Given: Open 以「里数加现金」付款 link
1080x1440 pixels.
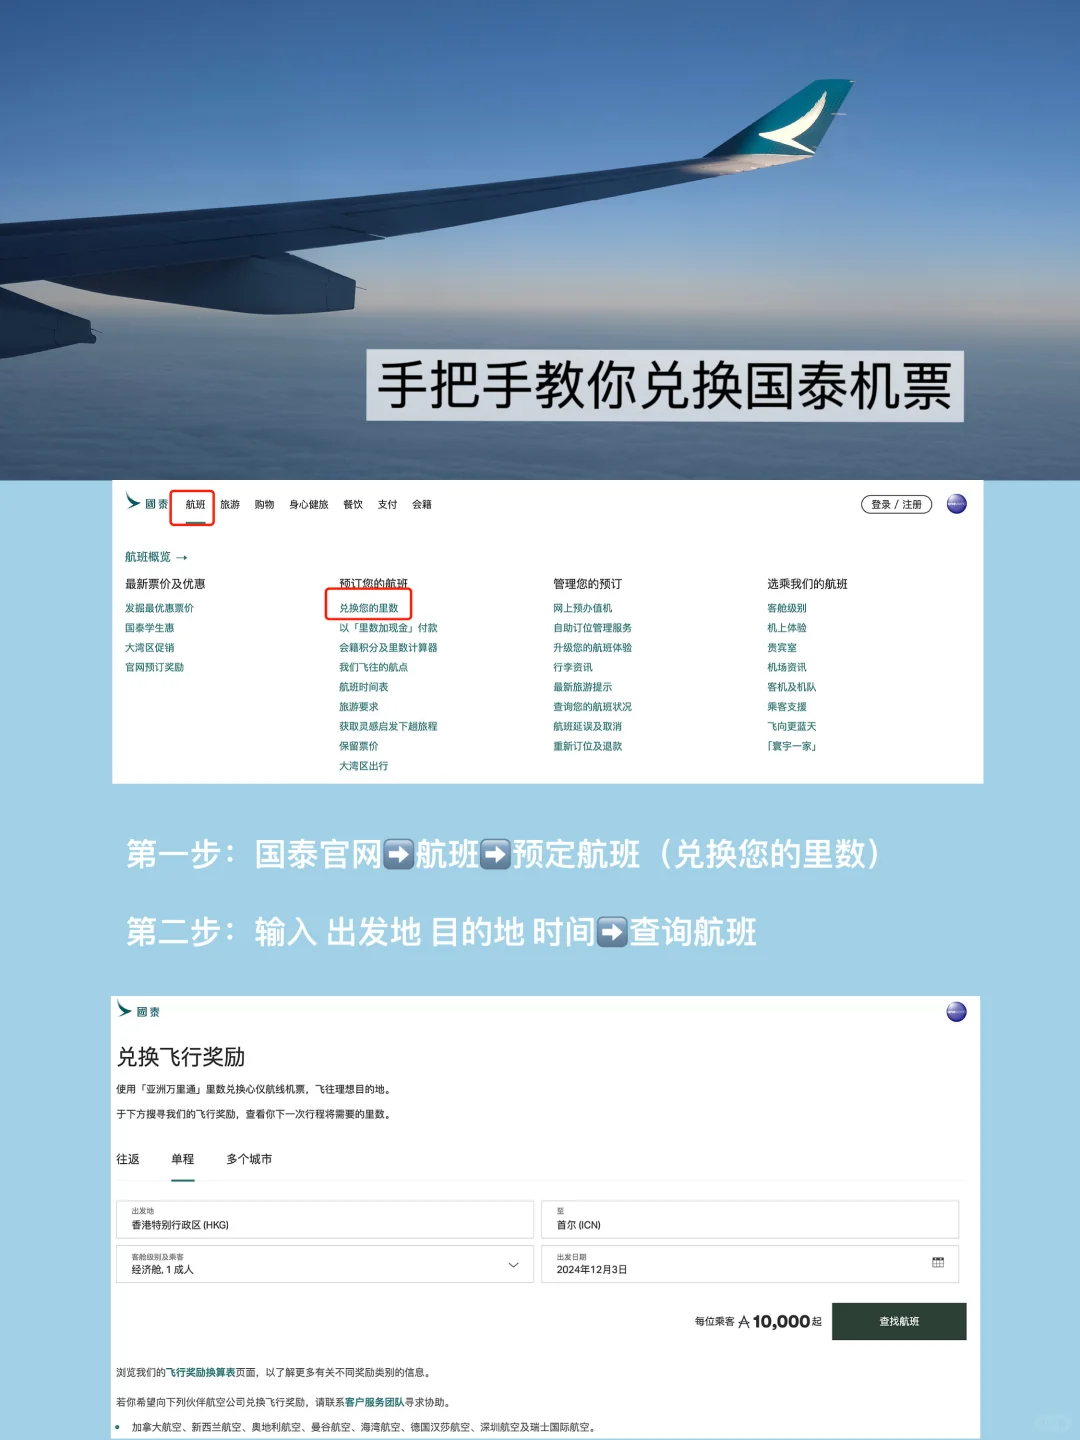Looking at the screenshot, I should click(388, 628).
